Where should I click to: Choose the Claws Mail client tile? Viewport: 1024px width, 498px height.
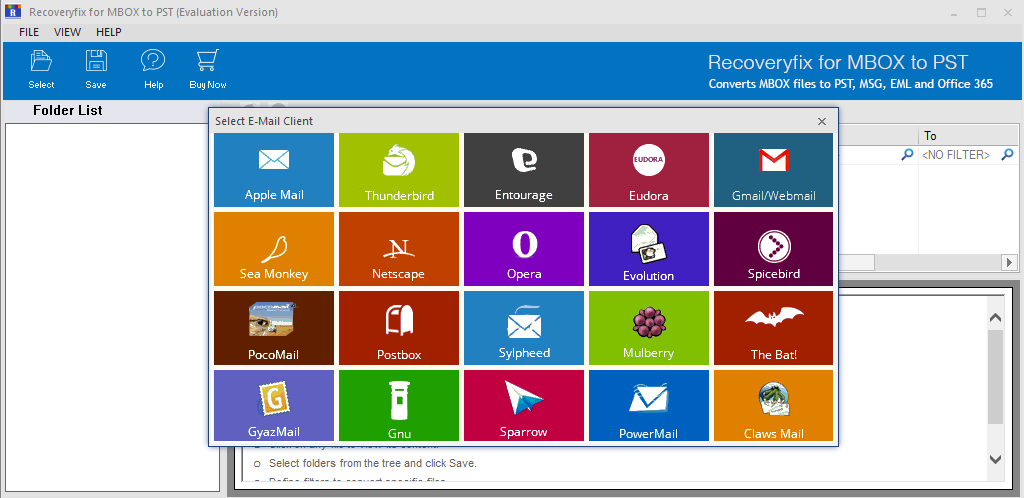click(x=773, y=405)
